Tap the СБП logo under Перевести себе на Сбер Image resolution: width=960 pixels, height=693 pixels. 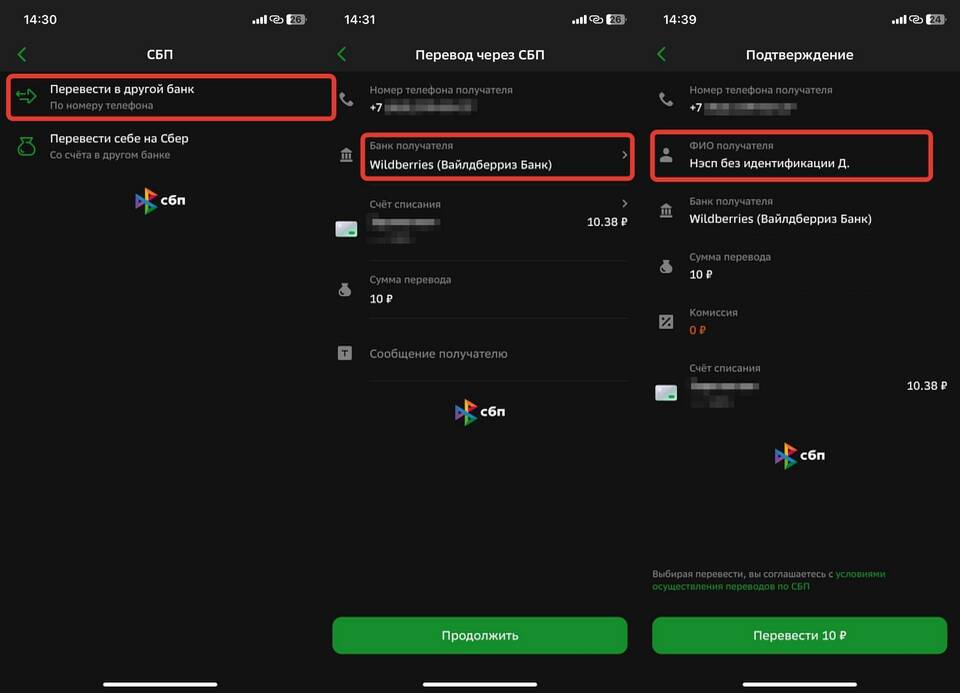[x=160, y=201]
